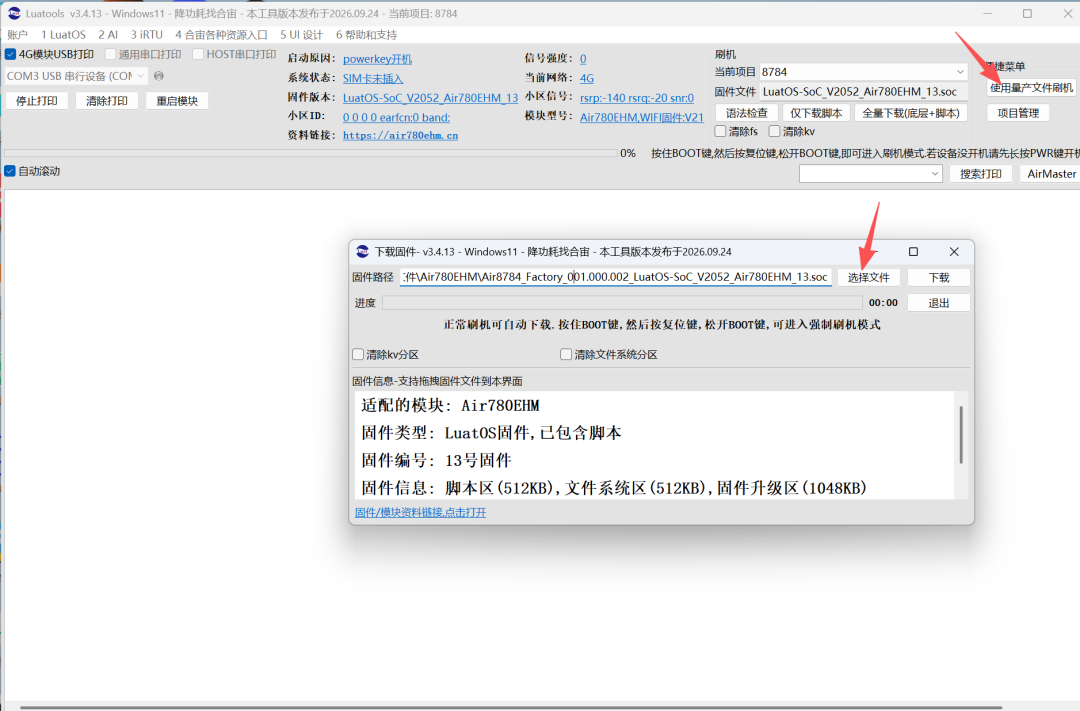Screen dimensions: 1080x711
Task: Click 全量下载(底层+脚本) button
Action: 911,113
